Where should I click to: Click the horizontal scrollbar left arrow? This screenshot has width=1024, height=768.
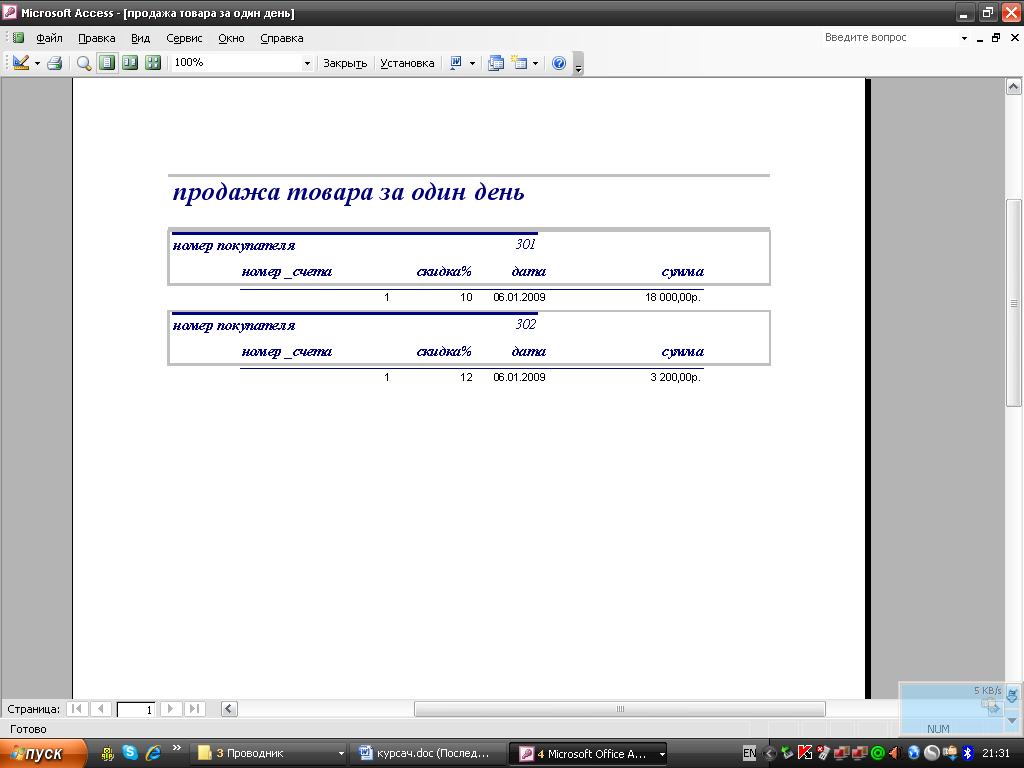pyautogui.click(x=229, y=709)
